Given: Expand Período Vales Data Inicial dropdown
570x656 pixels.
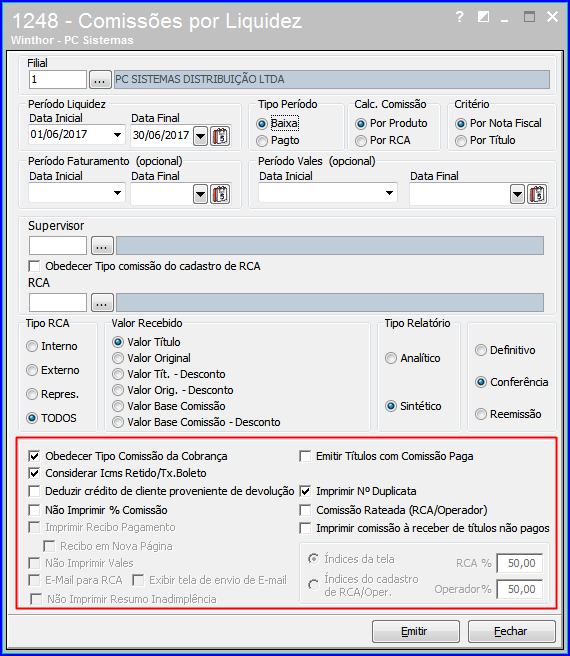Looking at the screenshot, I should (x=389, y=193).
